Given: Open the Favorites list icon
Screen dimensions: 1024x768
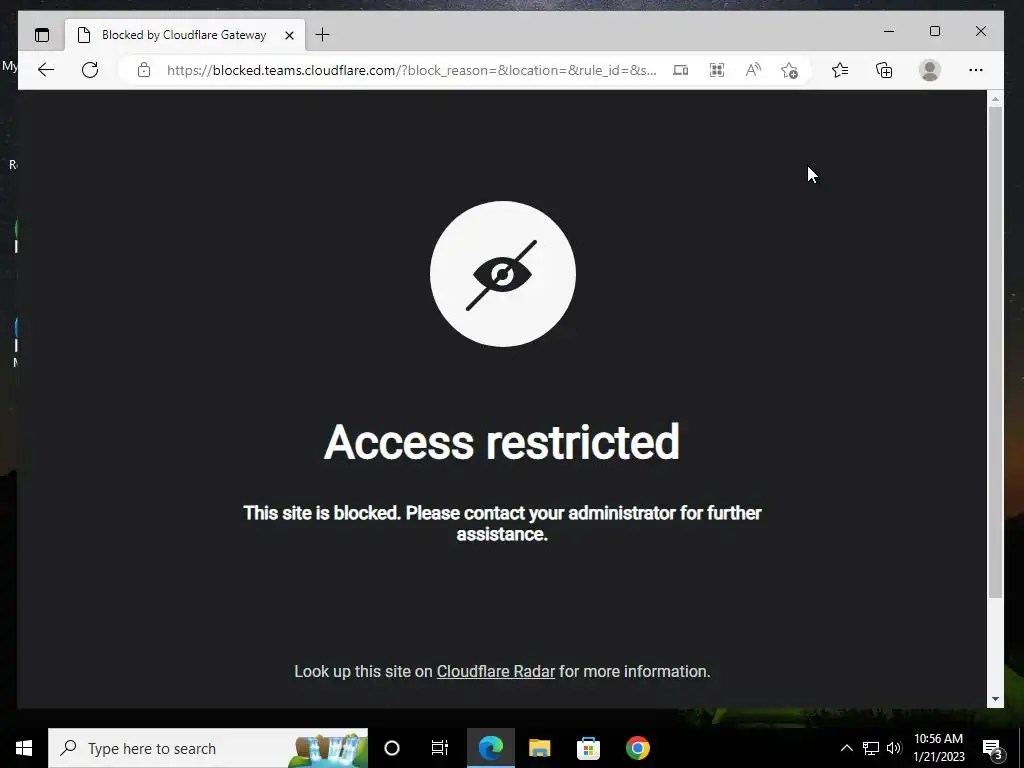Looking at the screenshot, I should 840,70.
